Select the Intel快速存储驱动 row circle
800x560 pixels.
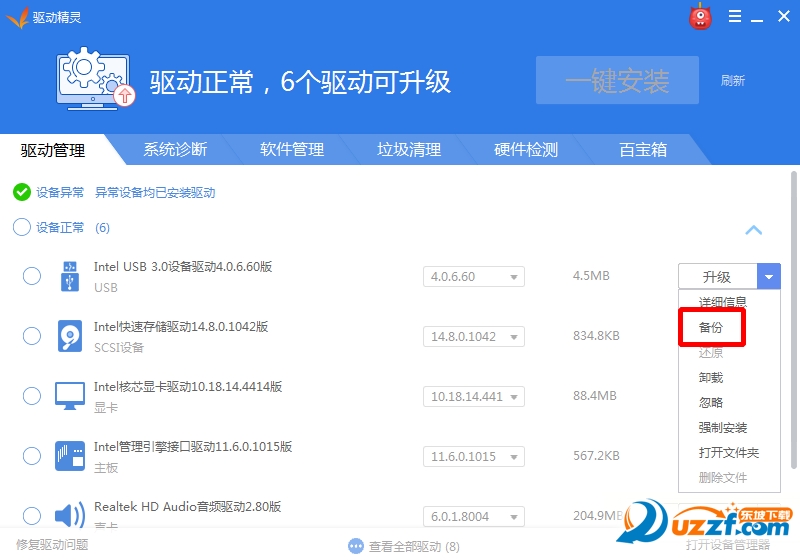(x=32, y=336)
